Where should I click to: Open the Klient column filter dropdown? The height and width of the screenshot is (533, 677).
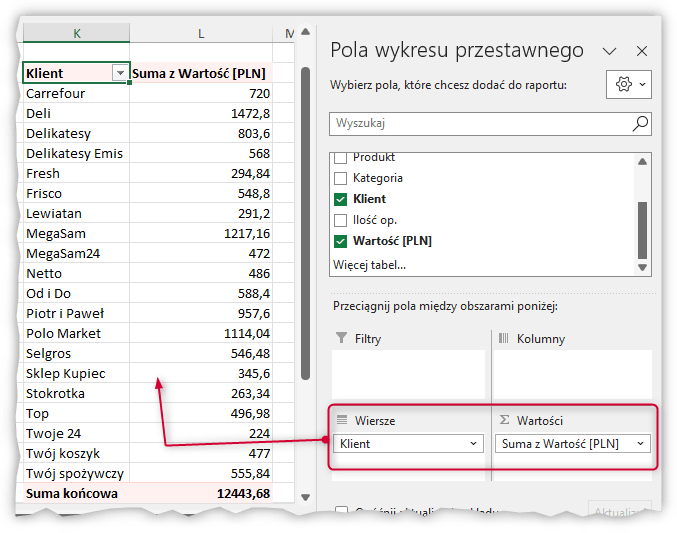[120, 73]
